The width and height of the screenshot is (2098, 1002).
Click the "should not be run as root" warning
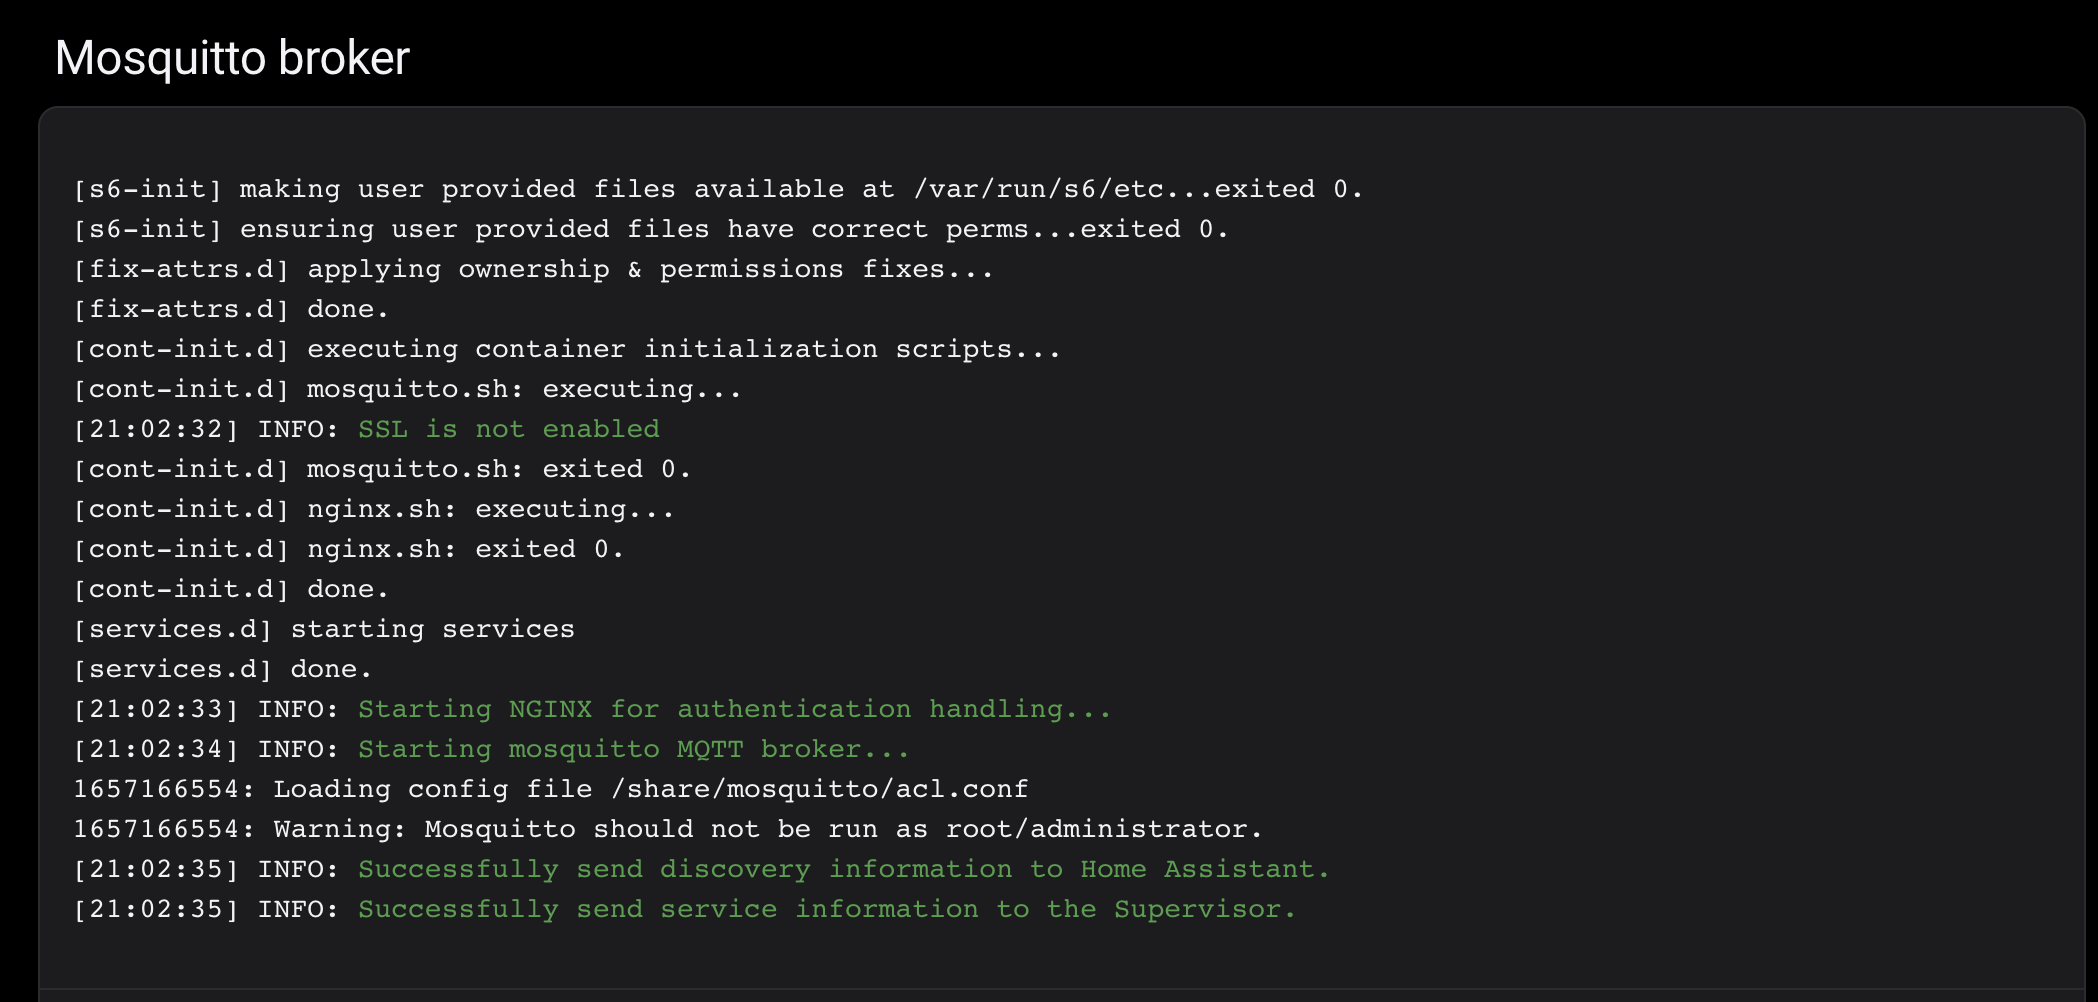pos(668,829)
